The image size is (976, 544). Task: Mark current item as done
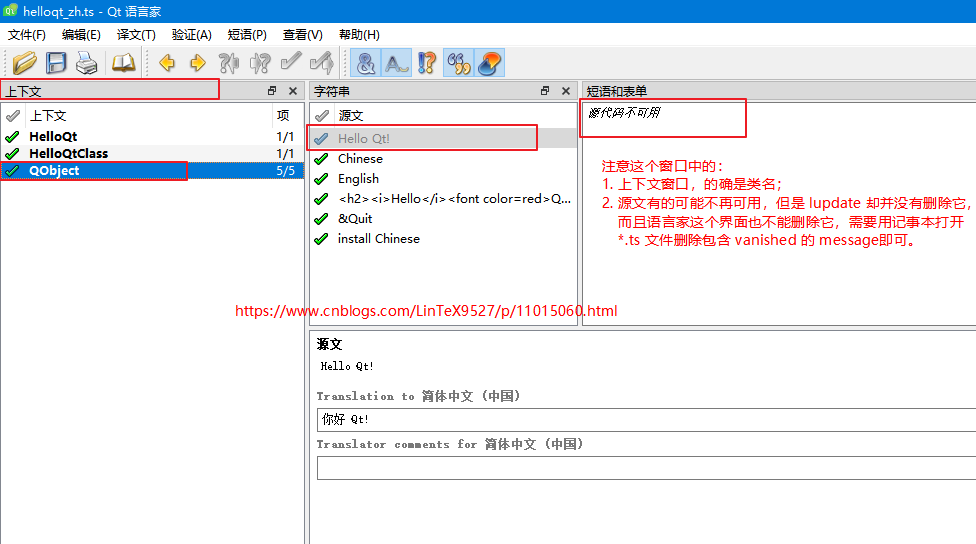[x=291, y=63]
